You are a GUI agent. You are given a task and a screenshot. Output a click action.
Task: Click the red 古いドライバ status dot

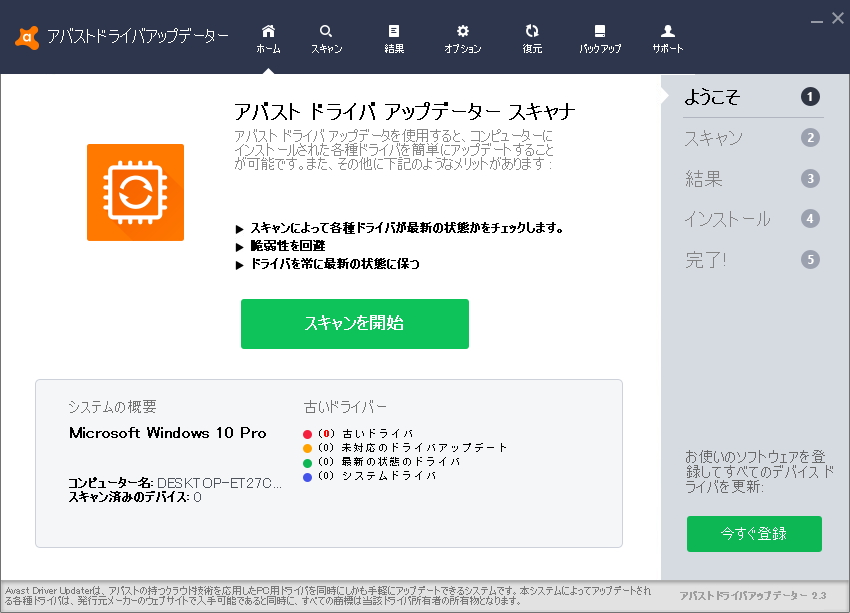307,434
